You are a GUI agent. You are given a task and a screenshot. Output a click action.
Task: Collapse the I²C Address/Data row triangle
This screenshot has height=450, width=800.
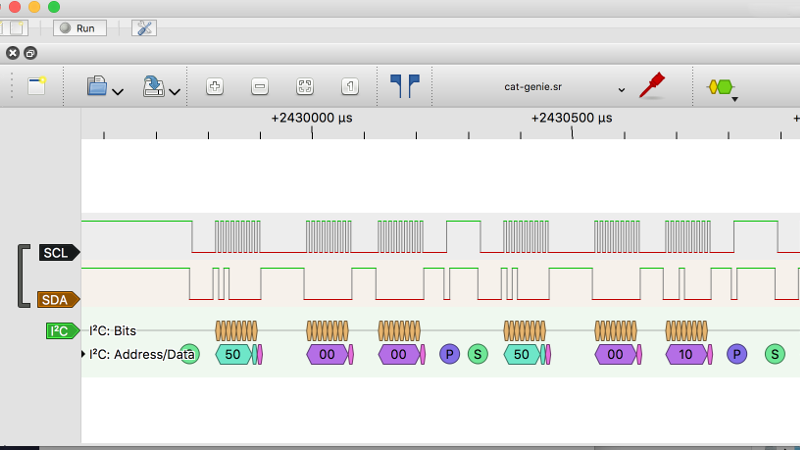pos(84,354)
